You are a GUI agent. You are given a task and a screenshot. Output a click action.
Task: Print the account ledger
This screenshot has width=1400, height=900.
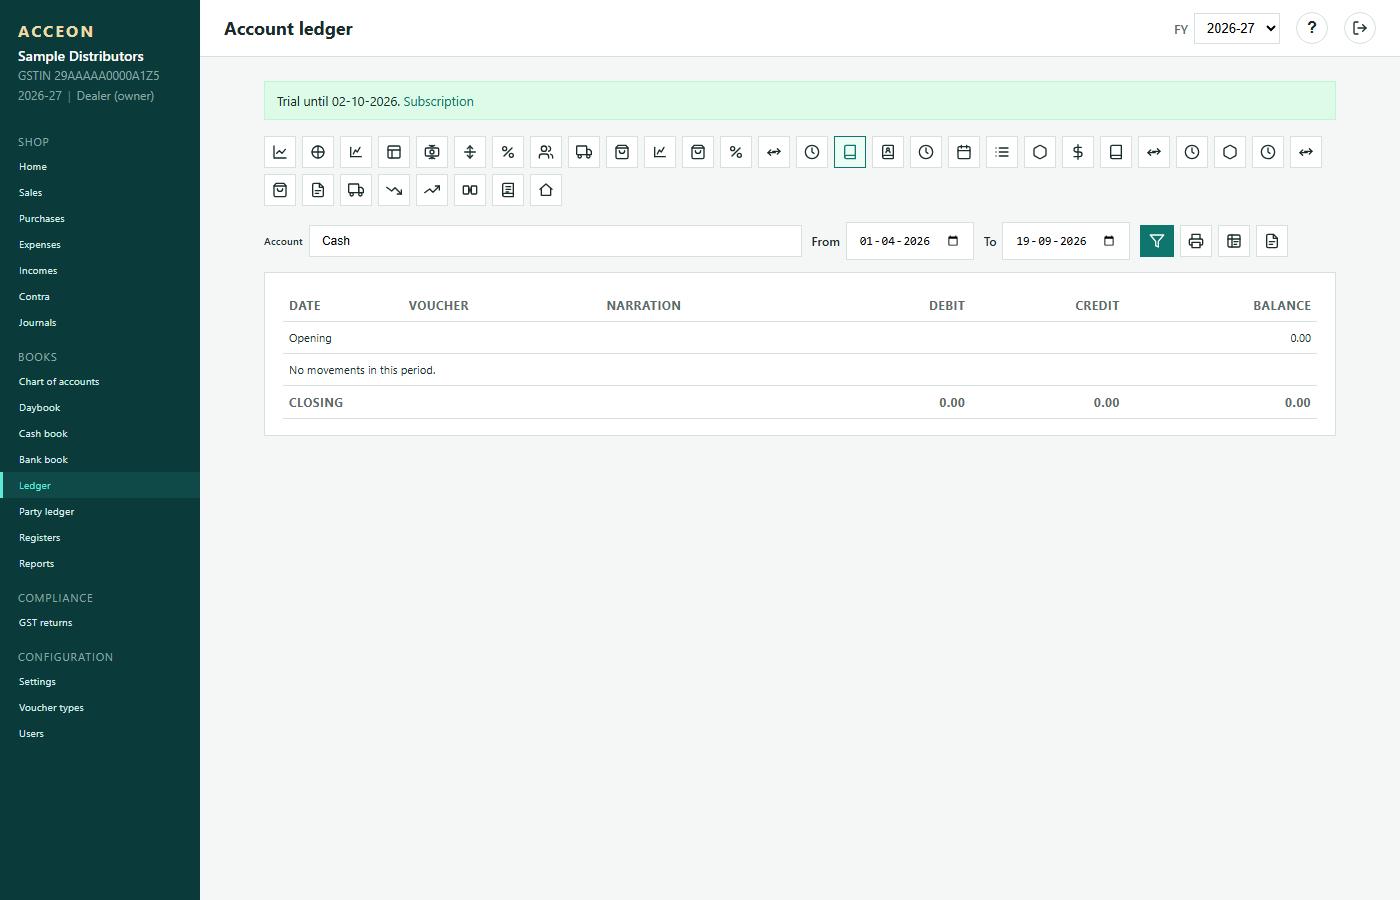[x=1196, y=241]
